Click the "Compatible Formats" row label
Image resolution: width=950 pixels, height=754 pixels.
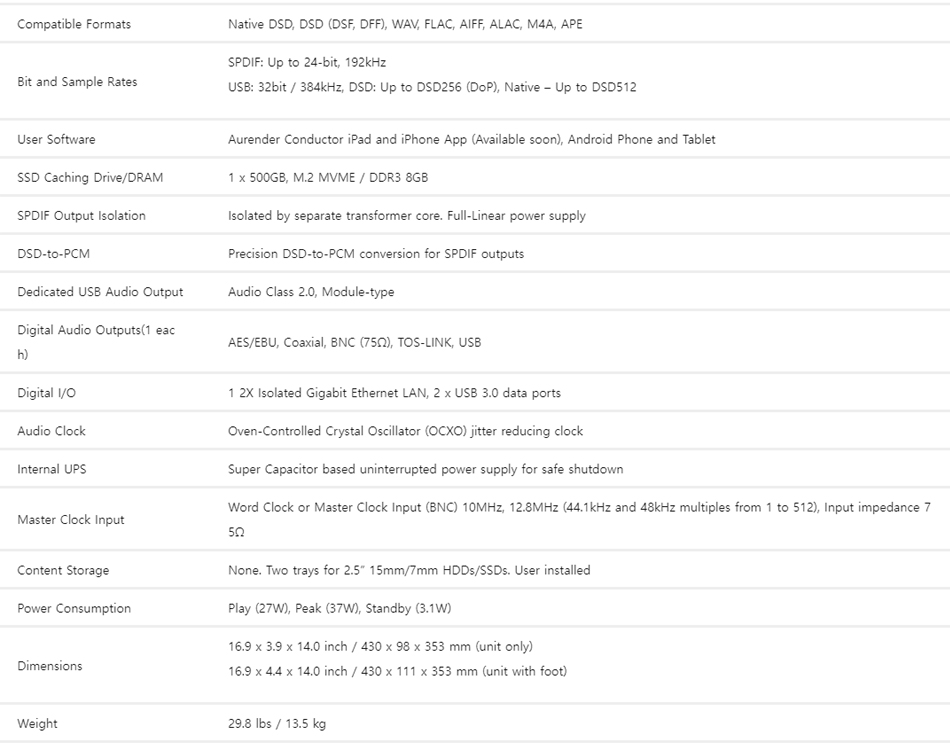[74, 24]
